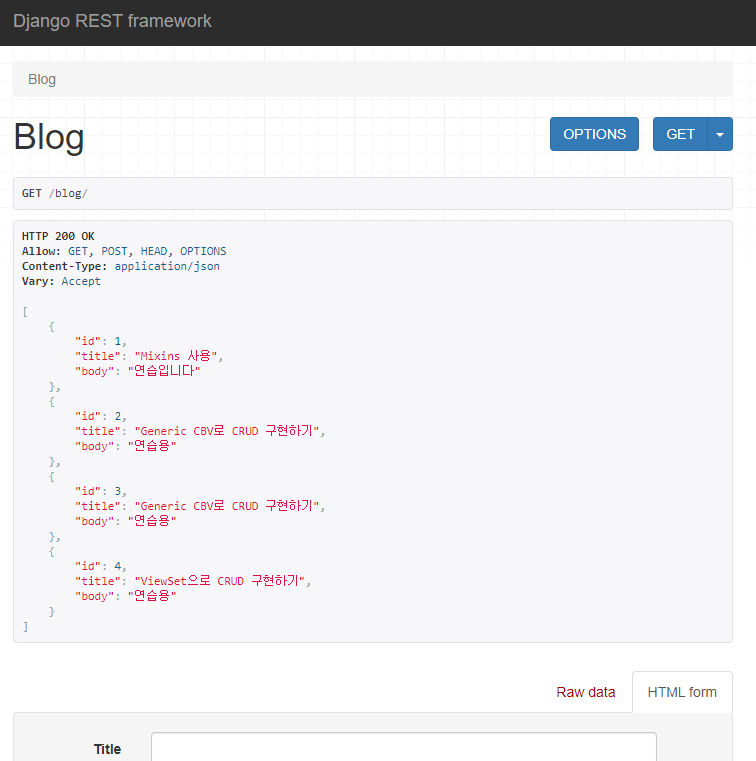756x761 pixels.
Task: Click the body value of record id 4
Action: pos(152,596)
